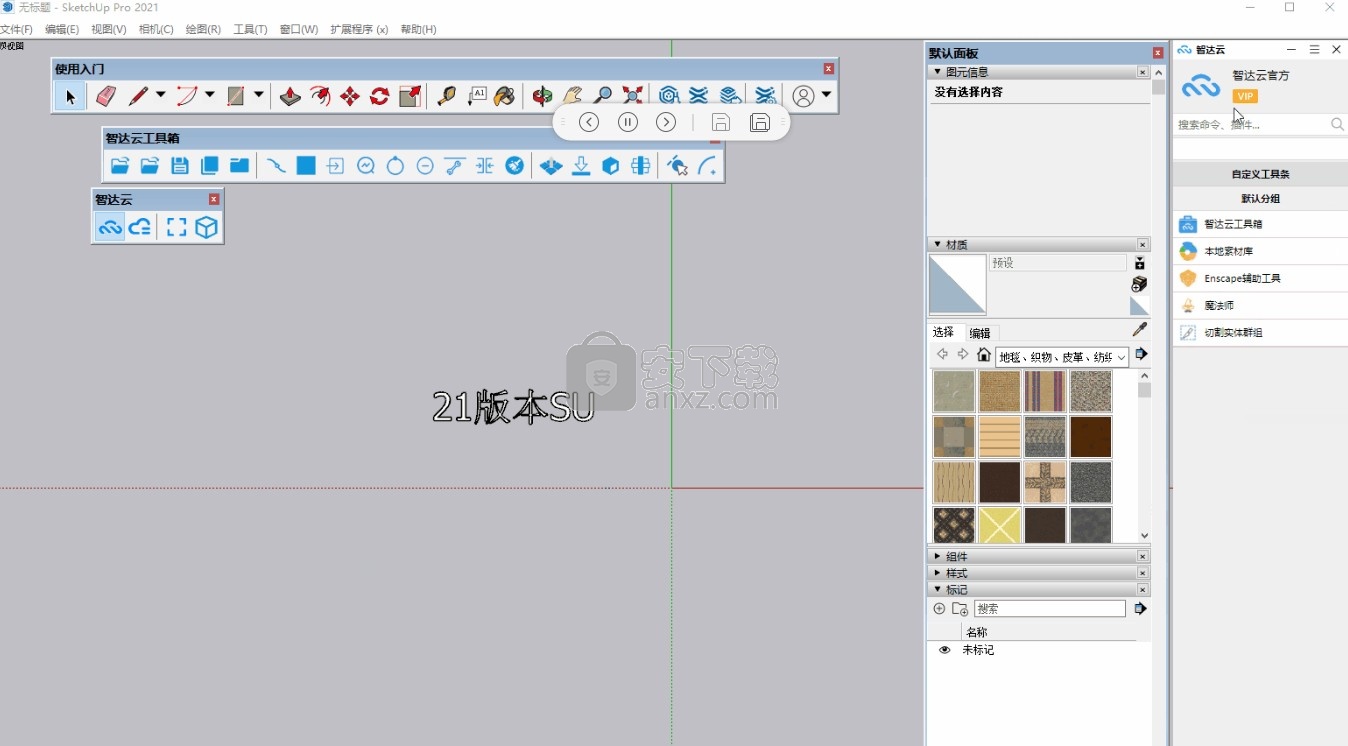
Task: Go to previous with floating back arrow
Action: tap(589, 122)
